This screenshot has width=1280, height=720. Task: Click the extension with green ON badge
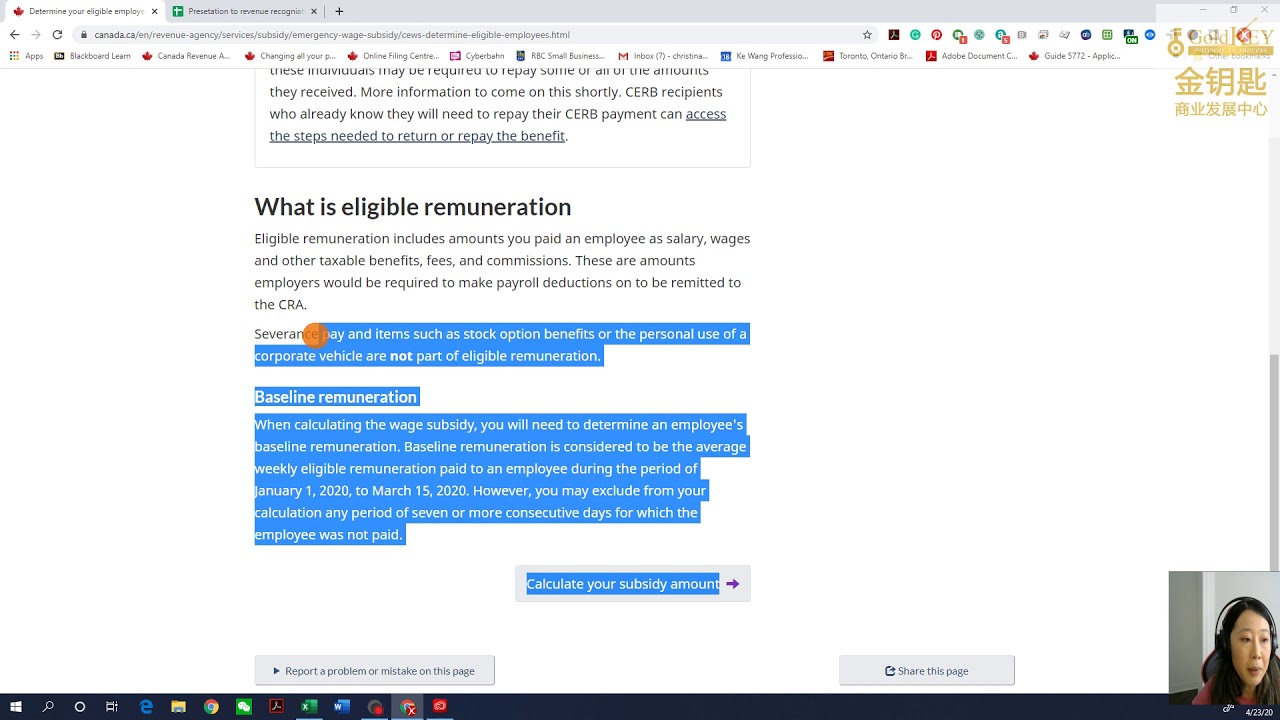[x=1130, y=36]
